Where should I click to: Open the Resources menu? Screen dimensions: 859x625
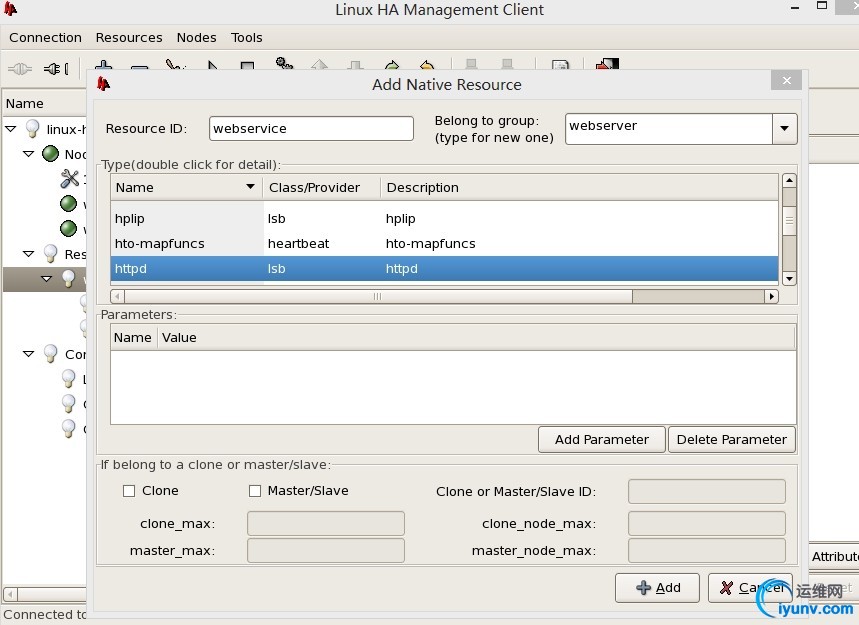point(129,37)
